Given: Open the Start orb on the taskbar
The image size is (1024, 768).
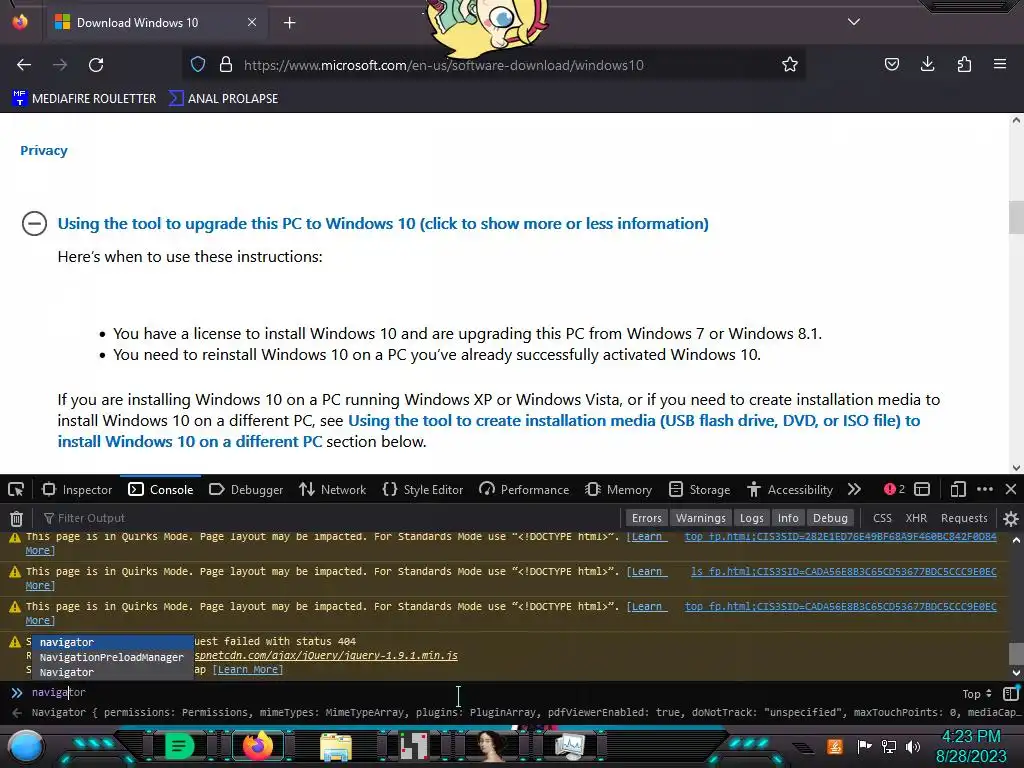Looking at the screenshot, I should tap(26, 746).
